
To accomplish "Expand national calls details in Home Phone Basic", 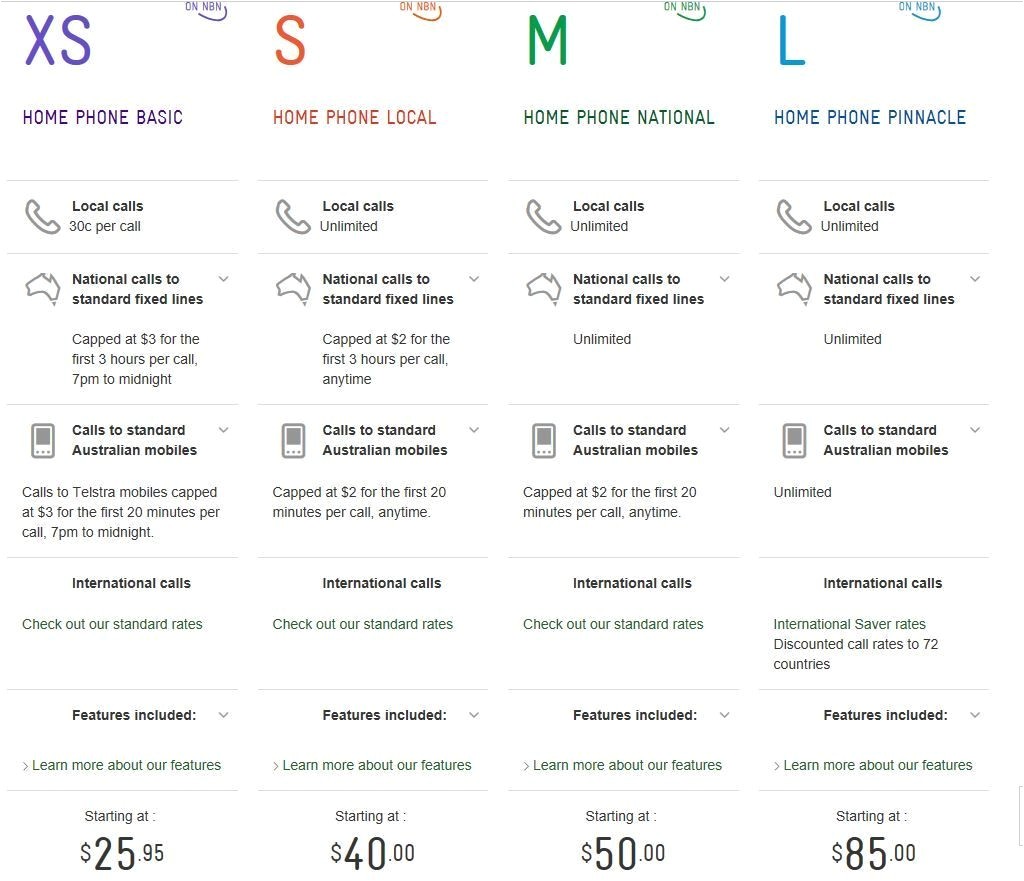I will tap(224, 279).
